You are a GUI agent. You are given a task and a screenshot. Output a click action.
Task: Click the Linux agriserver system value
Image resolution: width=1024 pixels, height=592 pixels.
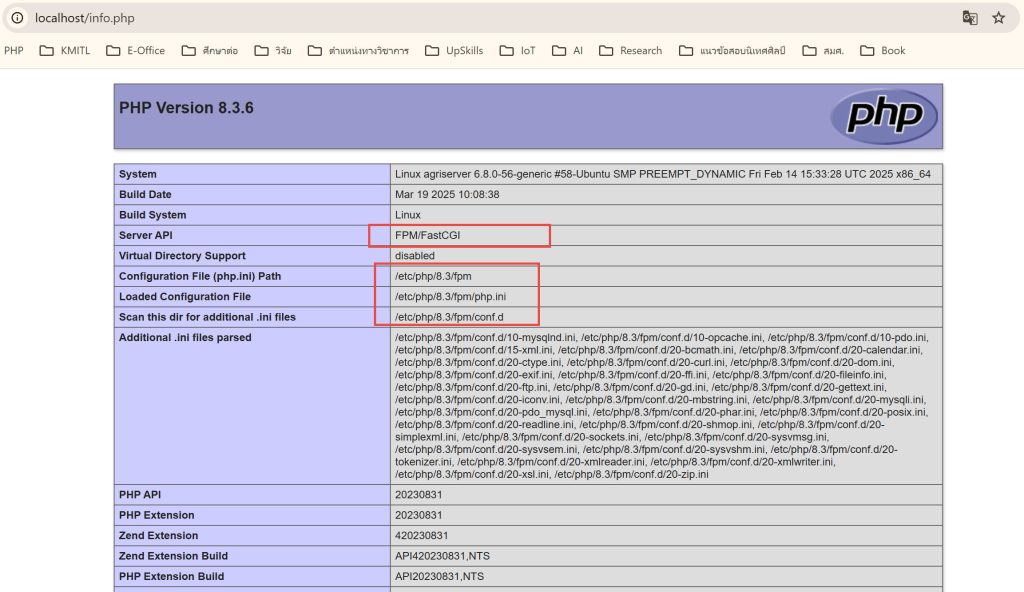(x=662, y=174)
